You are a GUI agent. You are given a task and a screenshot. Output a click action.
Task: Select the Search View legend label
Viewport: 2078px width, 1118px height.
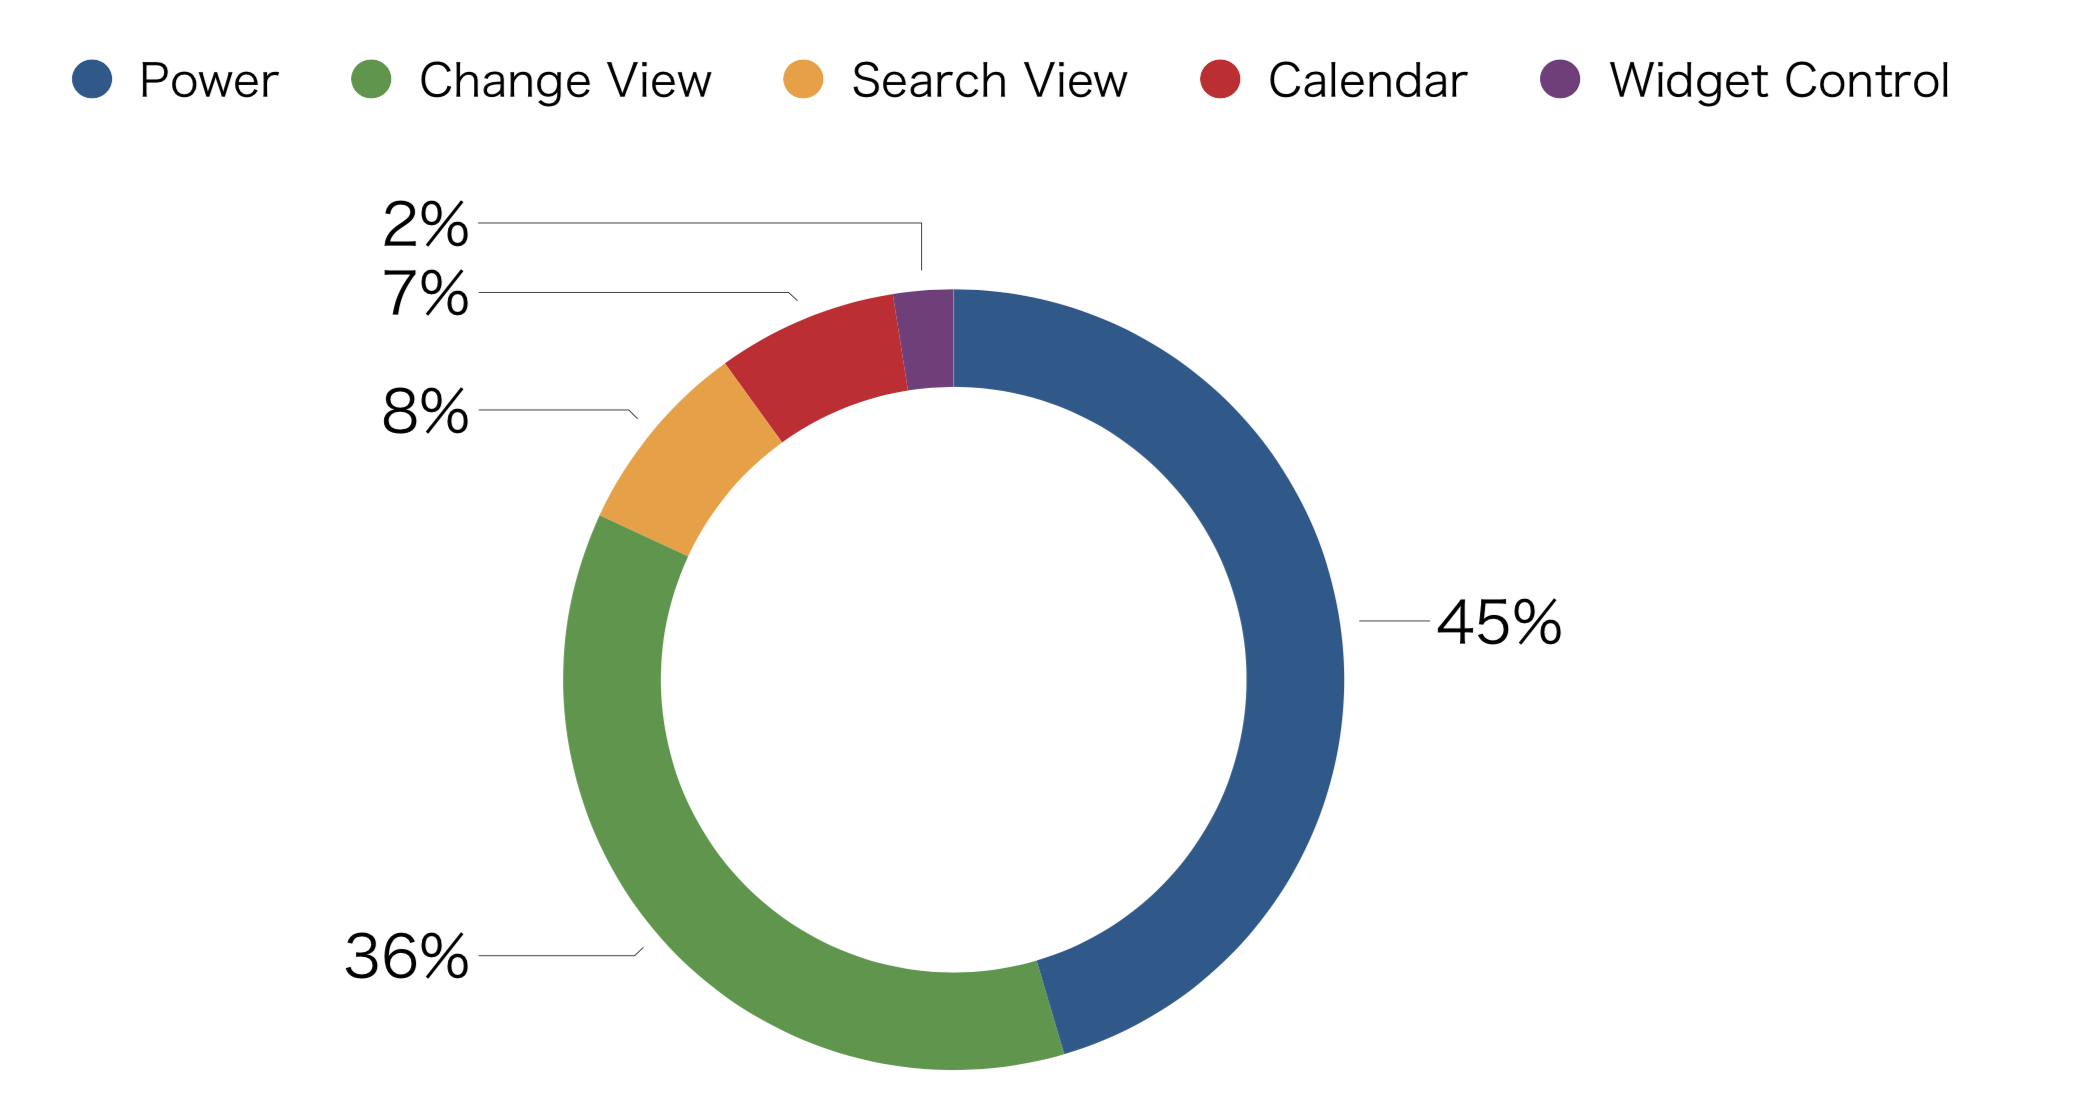coord(989,80)
